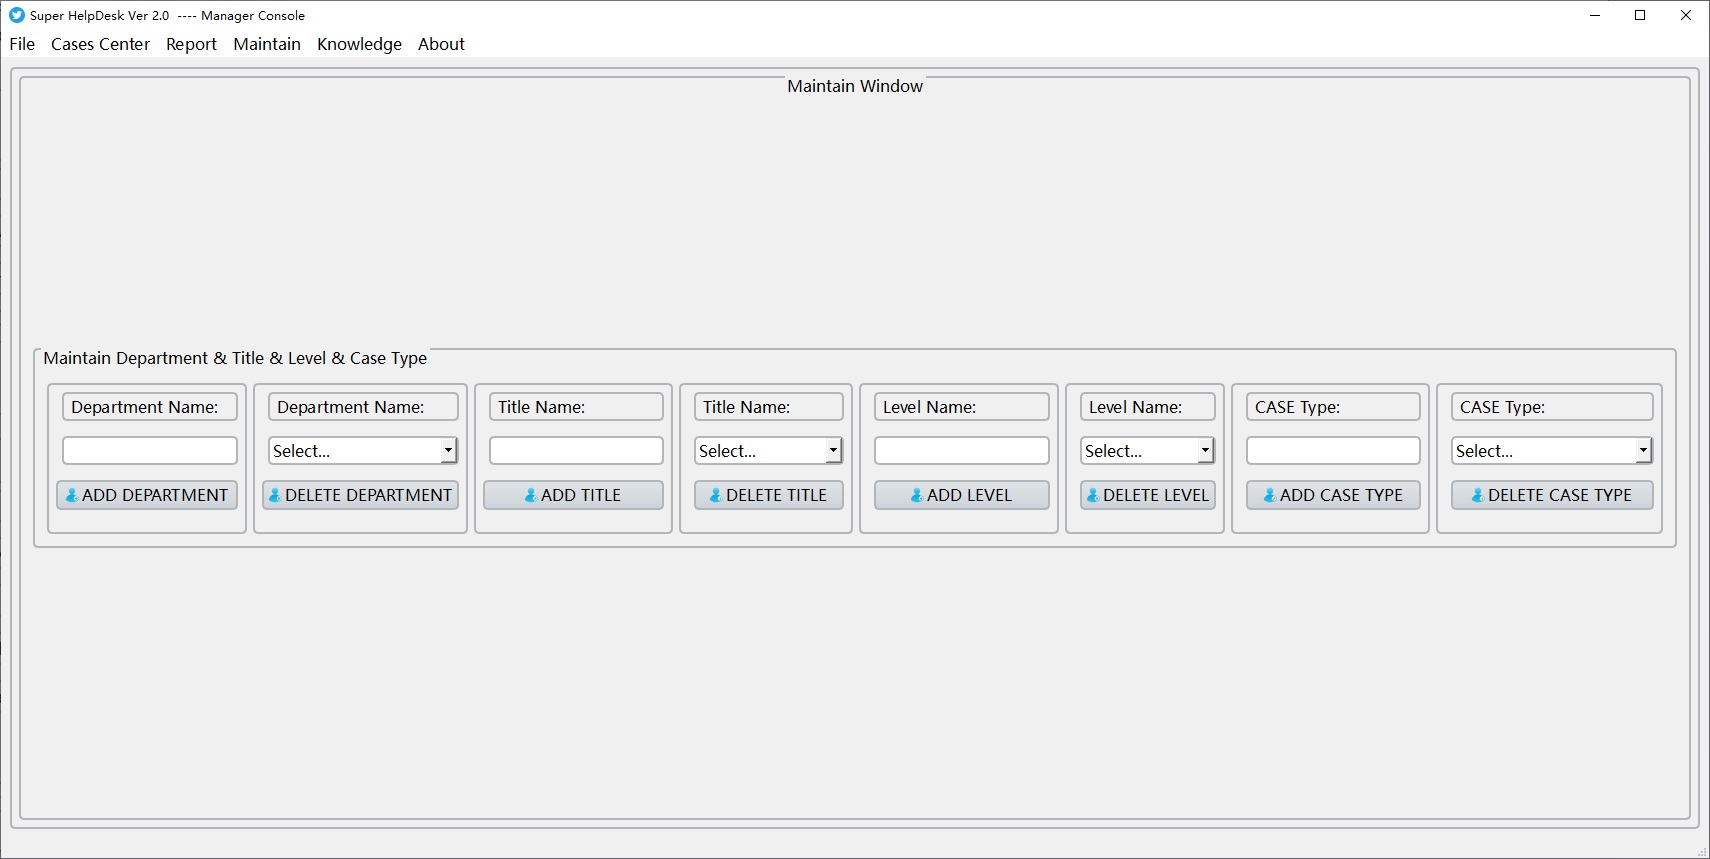The height and width of the screenshot is (859, 1710).
Task: Open the Maintain menu
Action: point(267,44)
